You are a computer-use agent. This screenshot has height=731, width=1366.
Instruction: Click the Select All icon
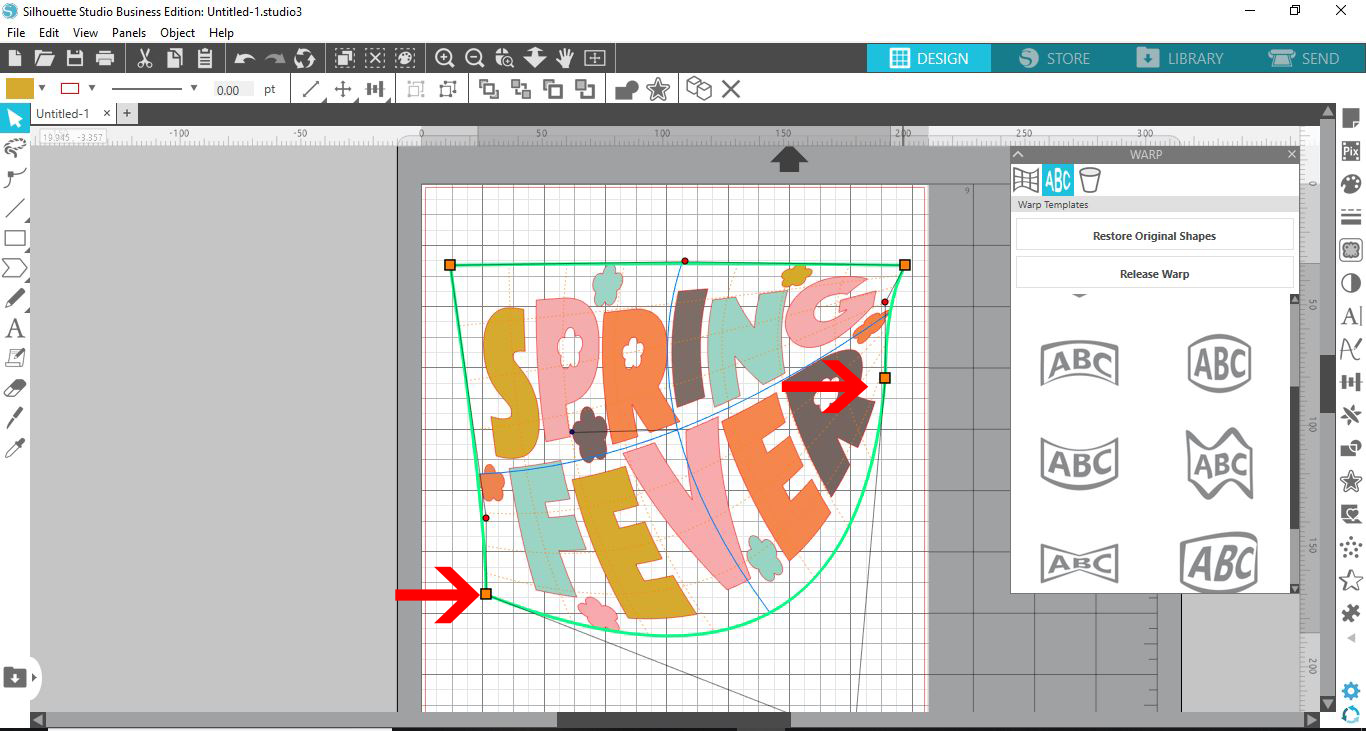[345, 58]
